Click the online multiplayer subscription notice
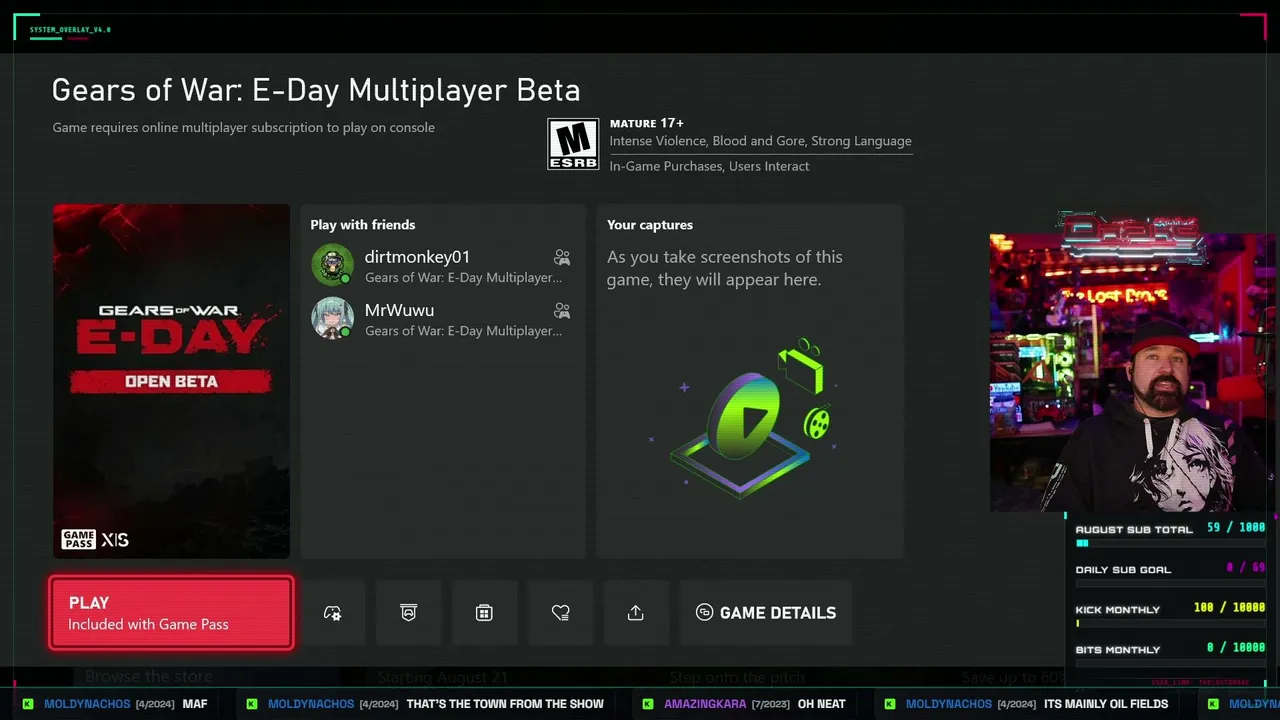 [244, 128]
